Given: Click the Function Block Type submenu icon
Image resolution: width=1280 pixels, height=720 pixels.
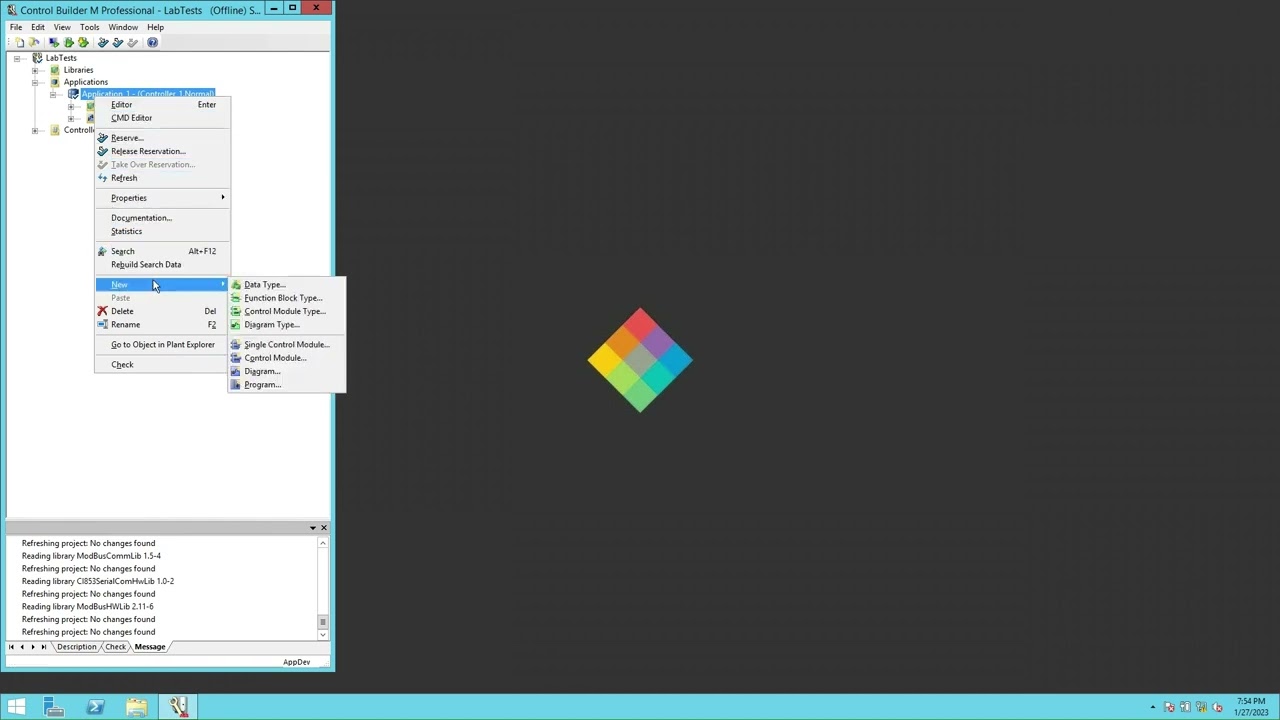Looking at the screenshot, I should pyautogui.click(x=236, y=298).
